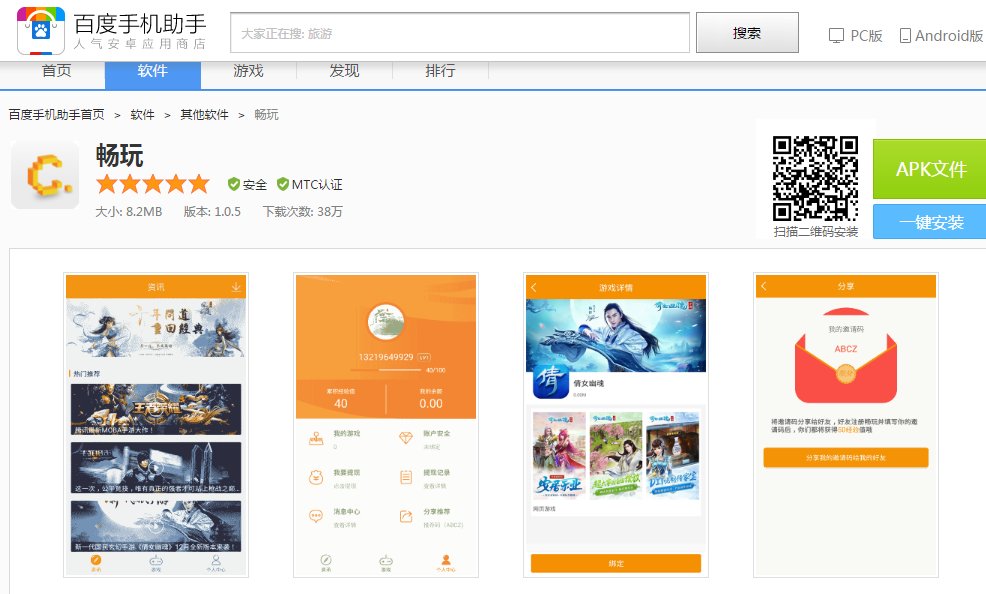Screen dimensions: 986x594
Task: Click the MTC认证 shield badge icon
Action: [283, 184]
